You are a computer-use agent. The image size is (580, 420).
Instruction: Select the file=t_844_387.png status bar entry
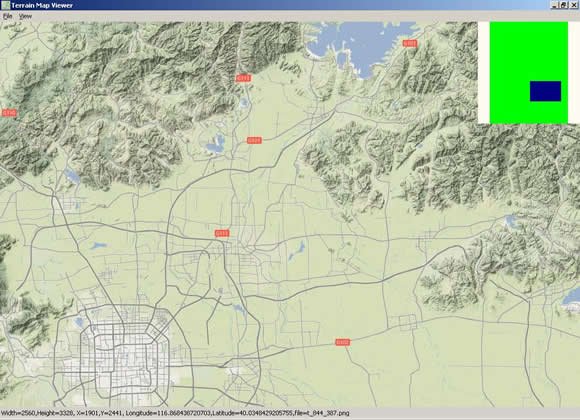click(x=321, y=413)
